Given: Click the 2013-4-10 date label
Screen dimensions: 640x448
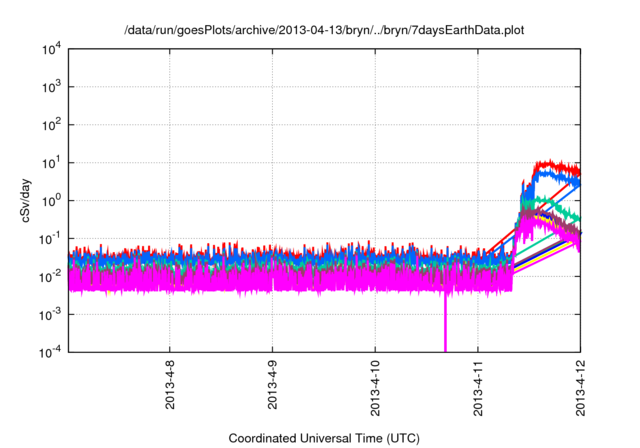Looking at the screenshot, I should click(375, 388).
